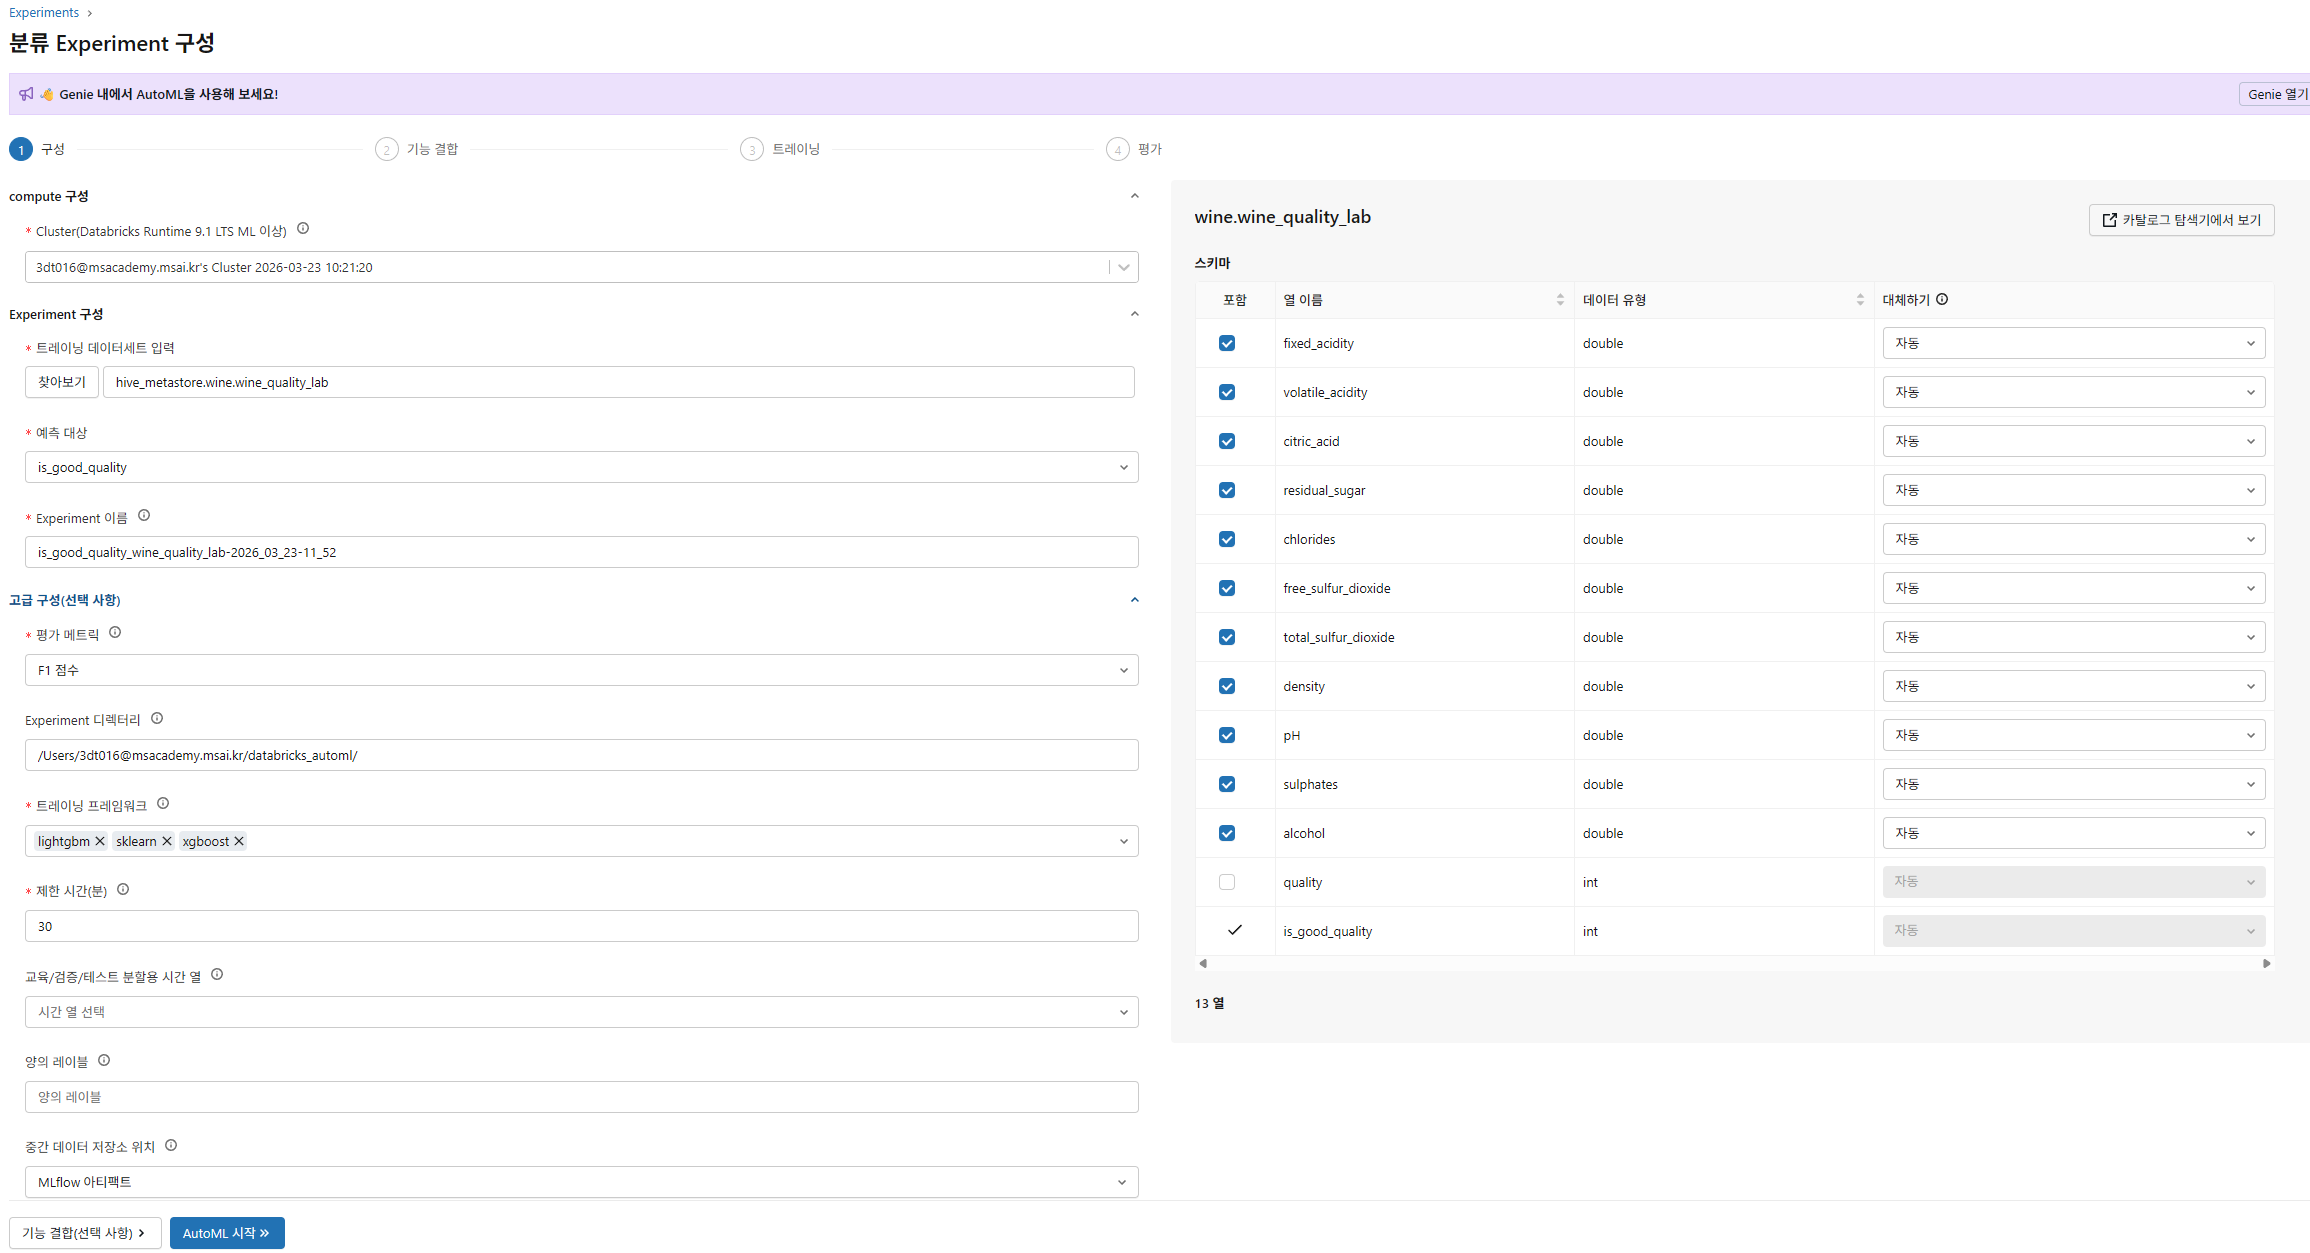Uncheck the fixed_acidity include checkbox
The width and height of the screenshot is (2310, 1253).
click(1227, 343)
